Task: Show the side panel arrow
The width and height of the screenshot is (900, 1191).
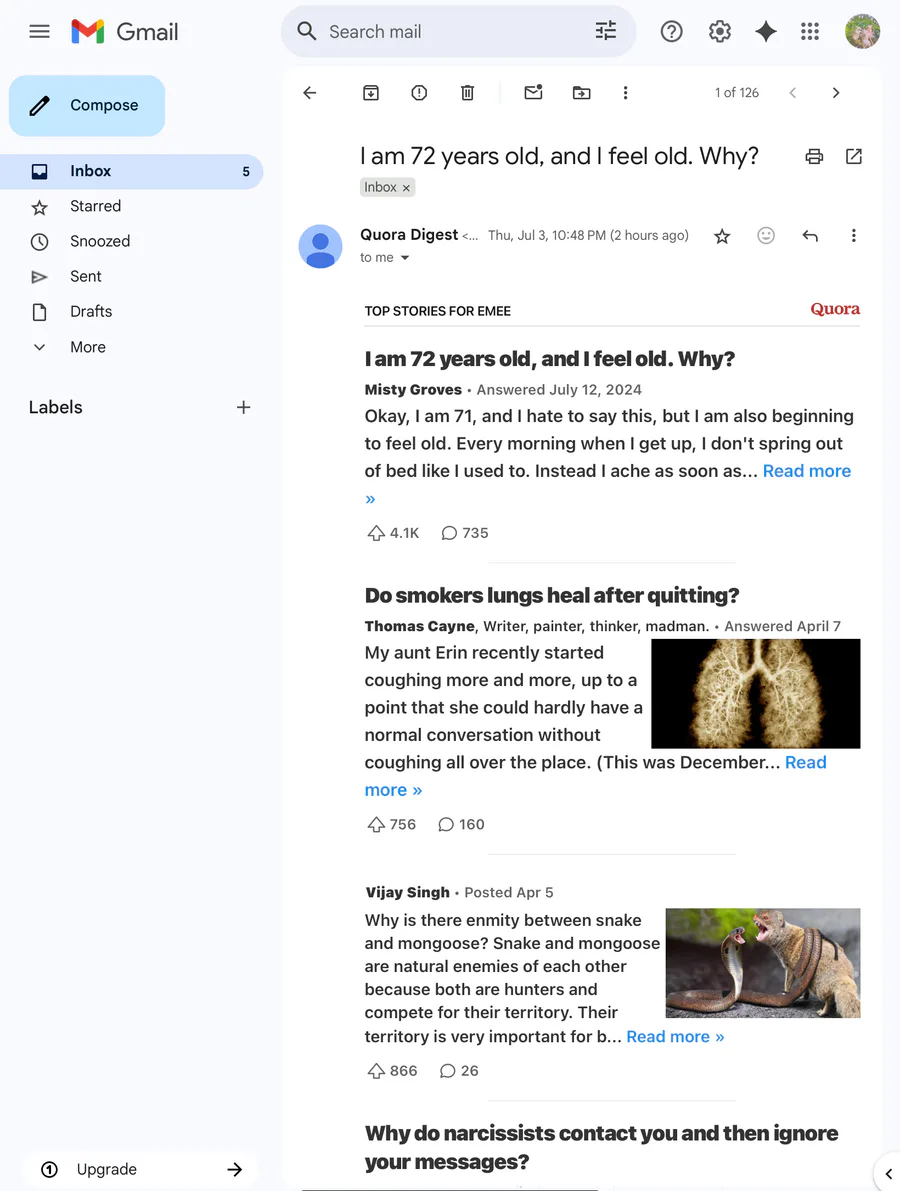Action: [888, 1174]
